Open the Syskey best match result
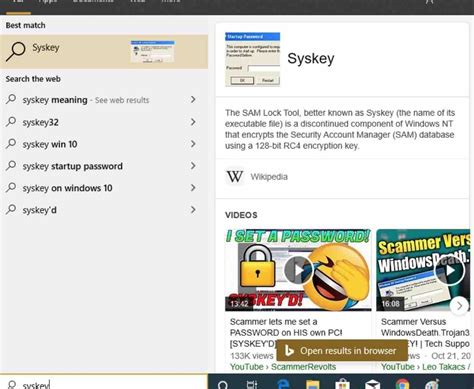The width and height of the screenshot is (474, 389). click(x=104, y=52)
